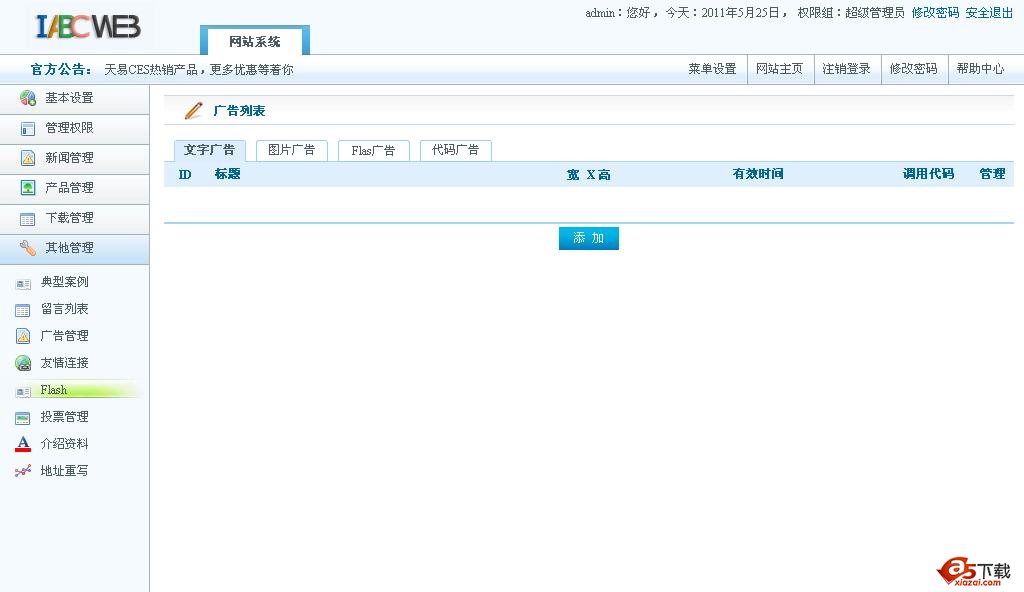Click the 广告管理 sidebar icon
1024x592 pixels.
coord(23,336)
